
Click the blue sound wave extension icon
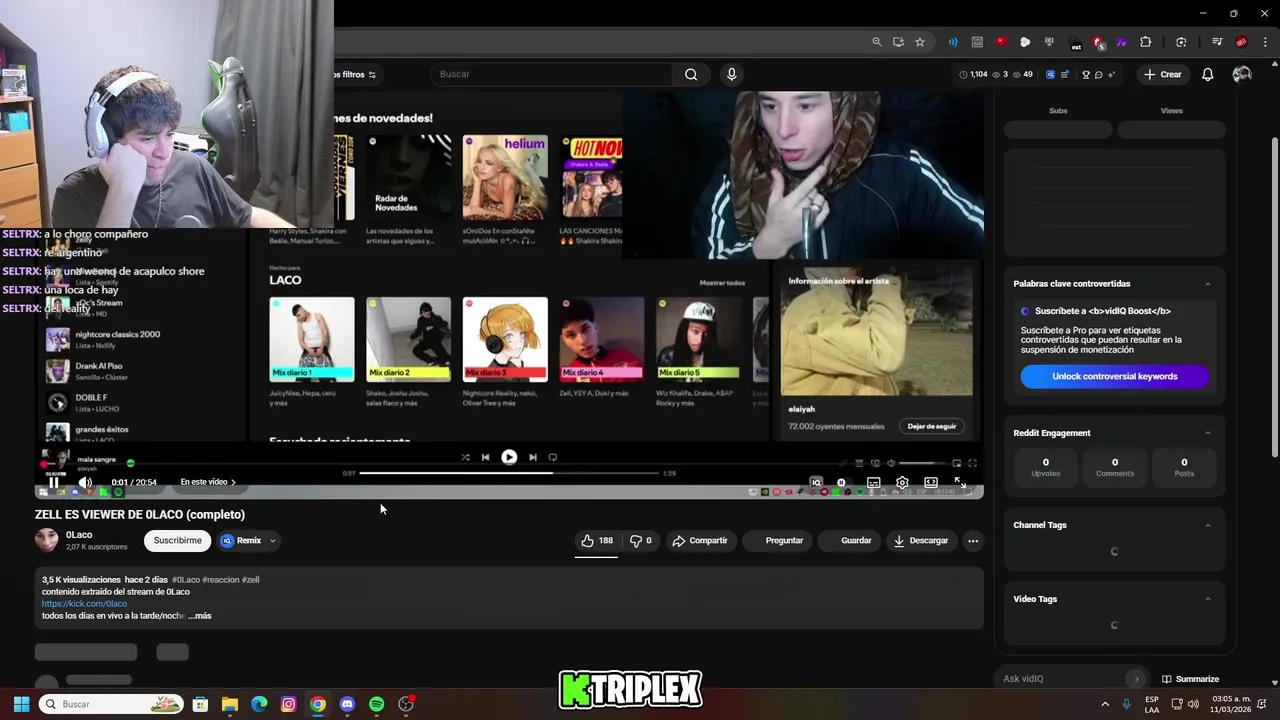953,42
